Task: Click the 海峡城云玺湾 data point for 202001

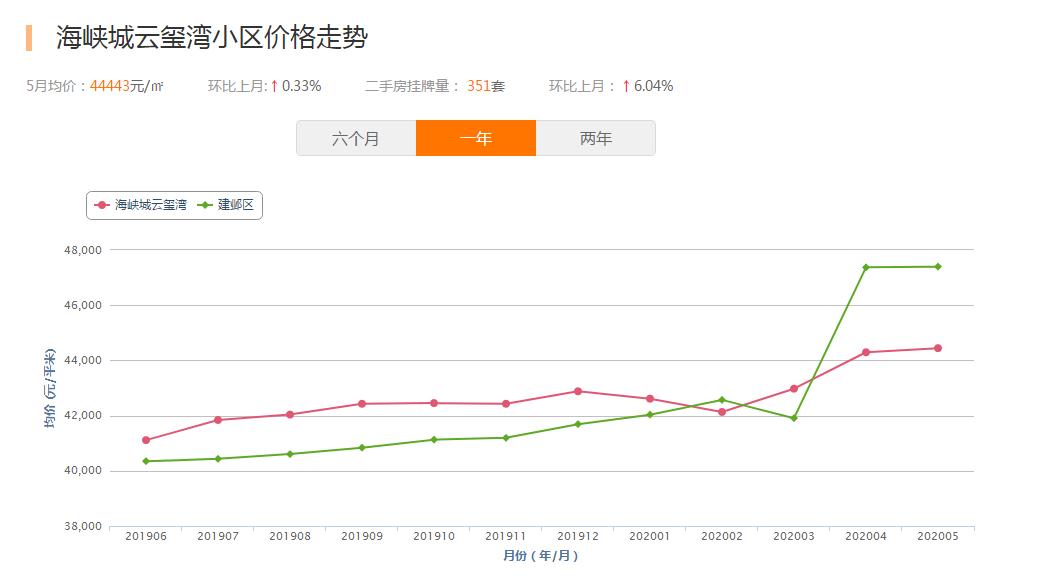Action: (650, 399)
